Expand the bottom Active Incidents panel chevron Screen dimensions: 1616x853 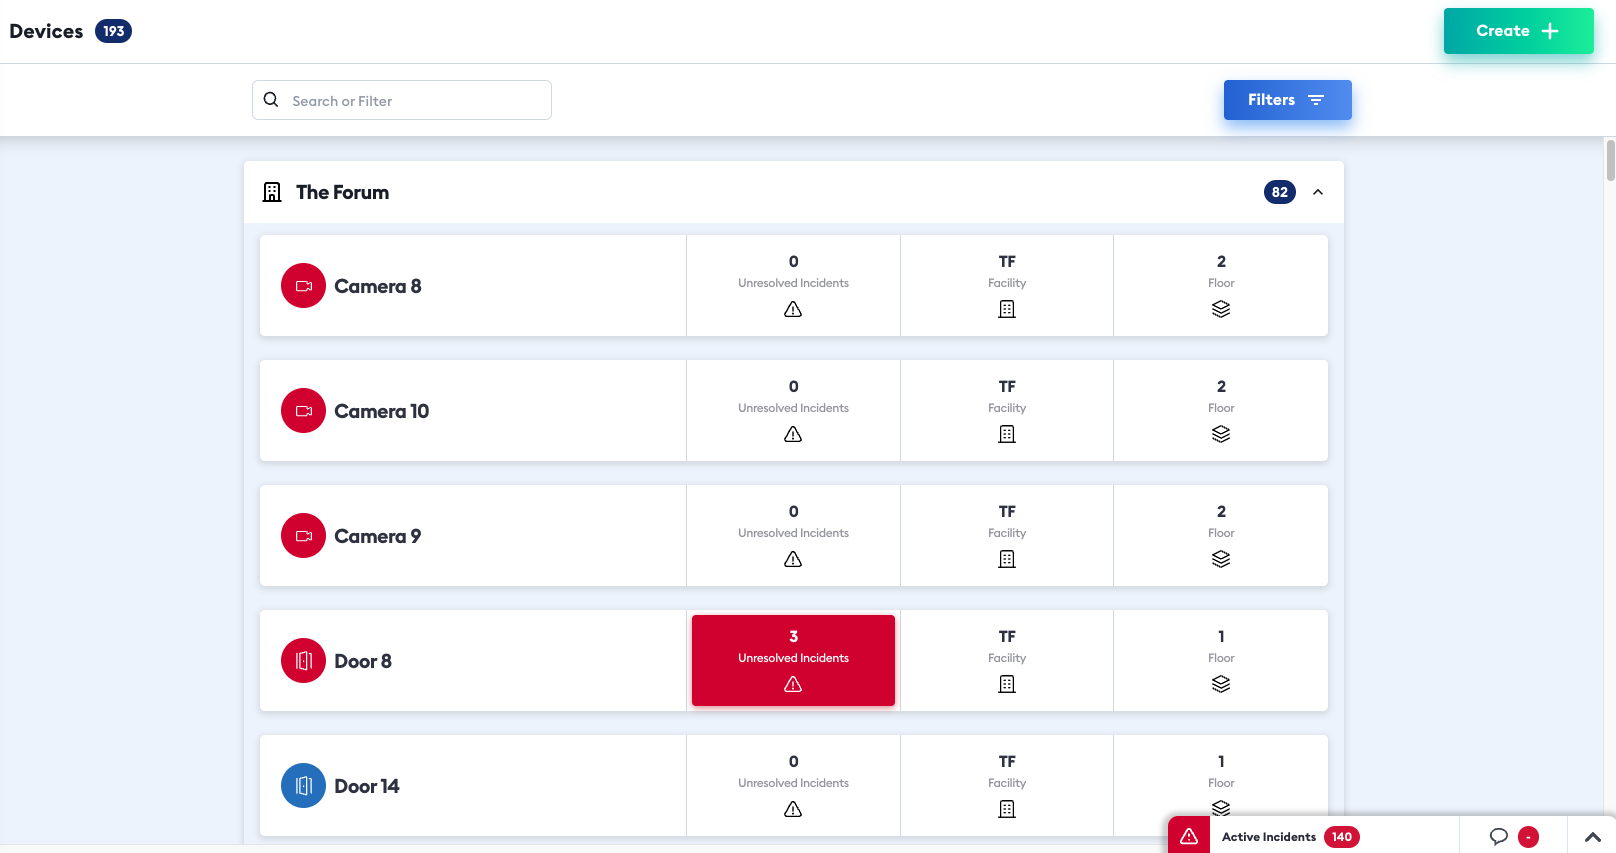pos(1593,837)
